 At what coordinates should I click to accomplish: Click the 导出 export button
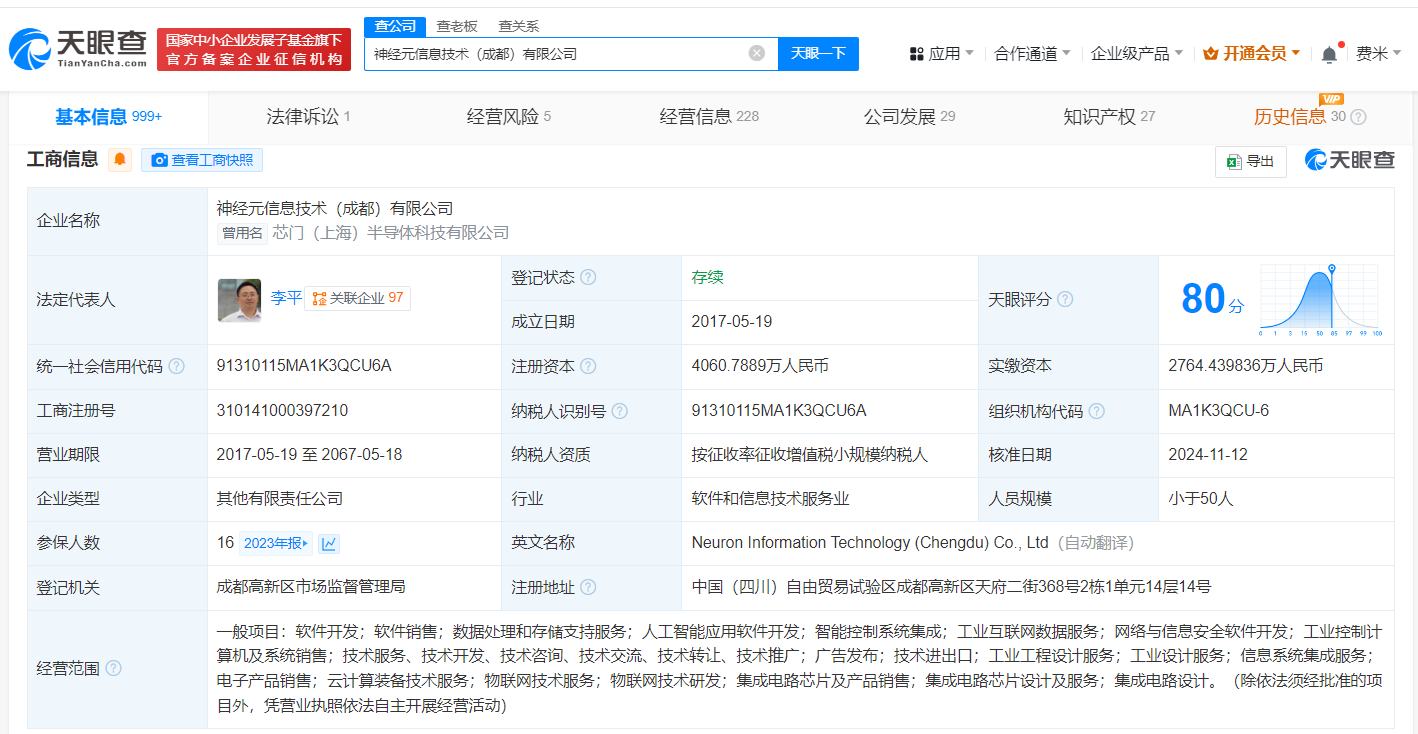pos(1251,161)
